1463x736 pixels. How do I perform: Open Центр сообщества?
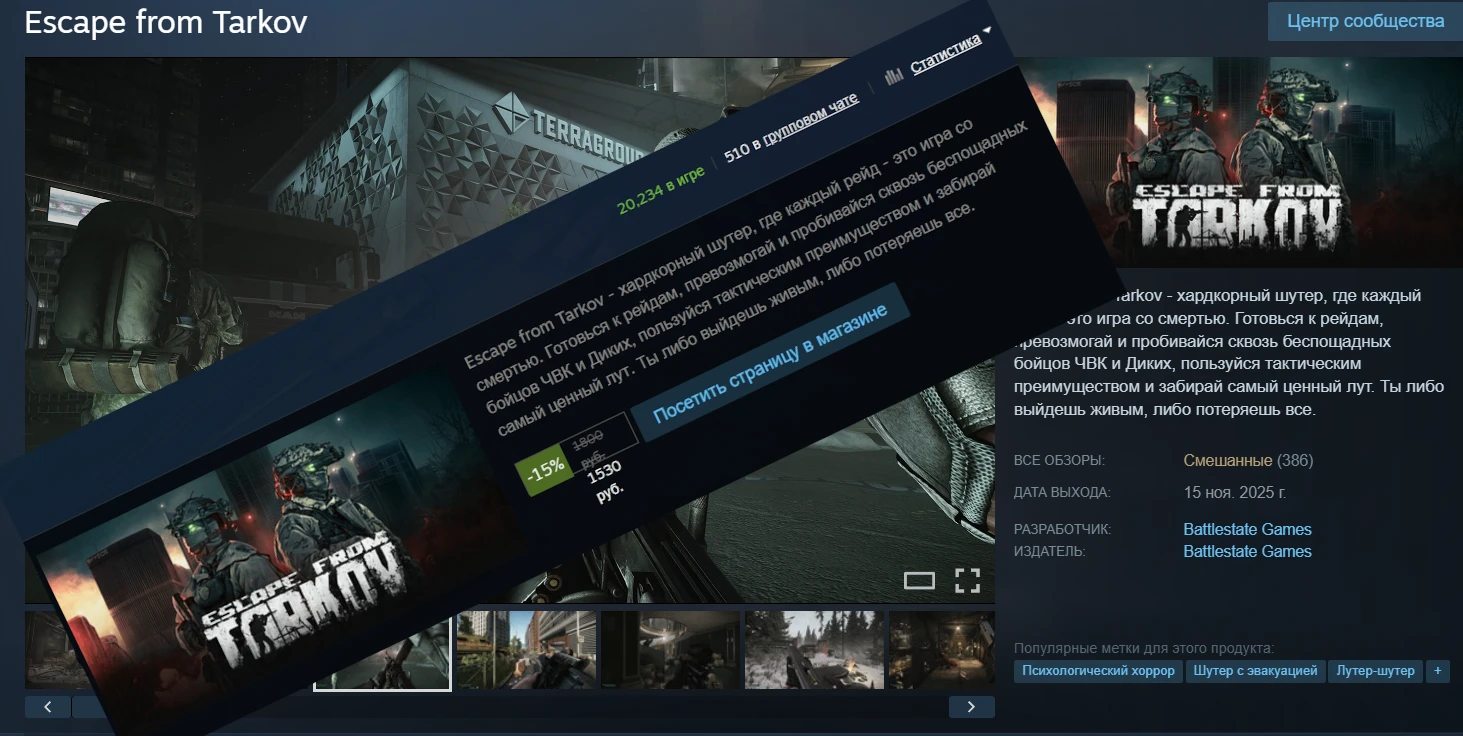1364,20
